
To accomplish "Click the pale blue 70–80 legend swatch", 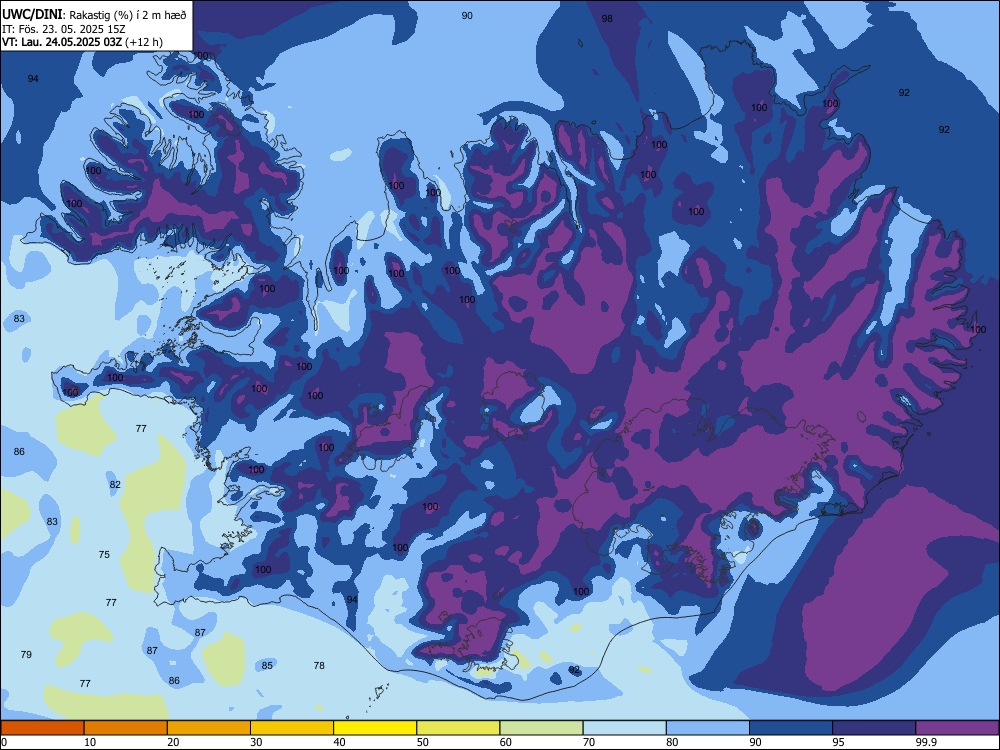I will click(624, 728).
